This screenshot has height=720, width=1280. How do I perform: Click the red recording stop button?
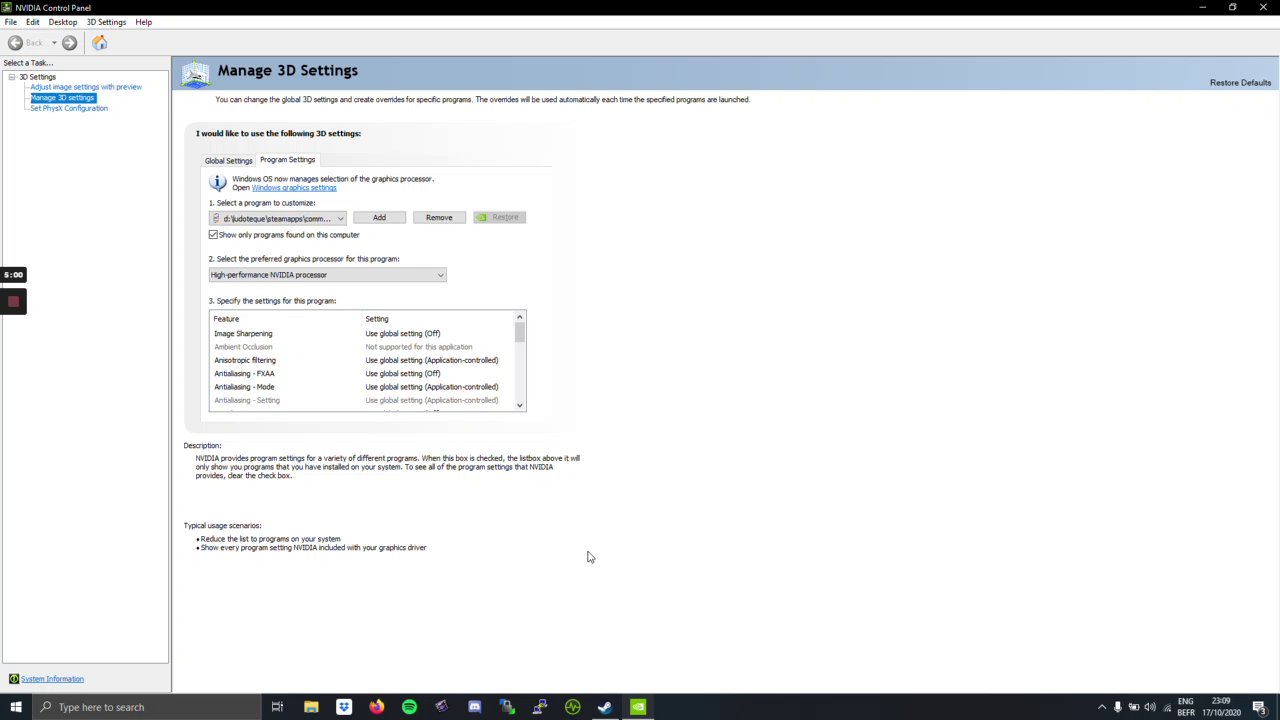pos(13,301)
